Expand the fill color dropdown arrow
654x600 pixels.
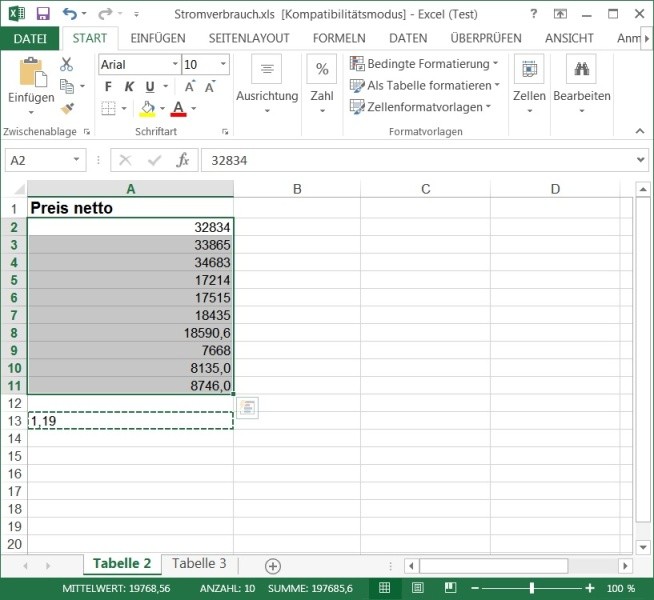(163, 108)
